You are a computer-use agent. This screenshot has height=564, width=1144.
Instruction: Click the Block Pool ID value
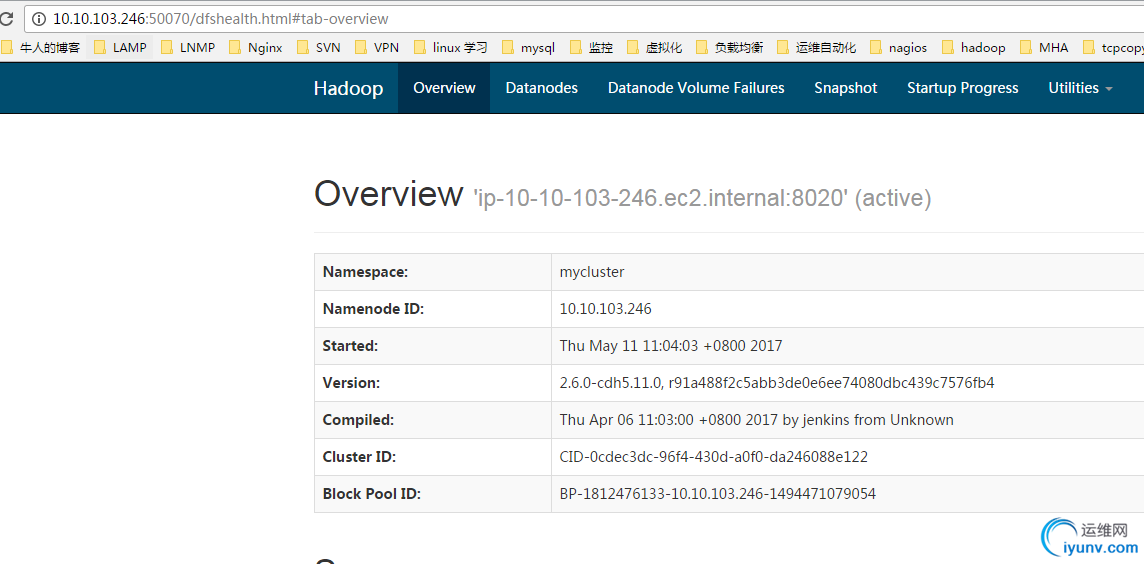(718, 494)
